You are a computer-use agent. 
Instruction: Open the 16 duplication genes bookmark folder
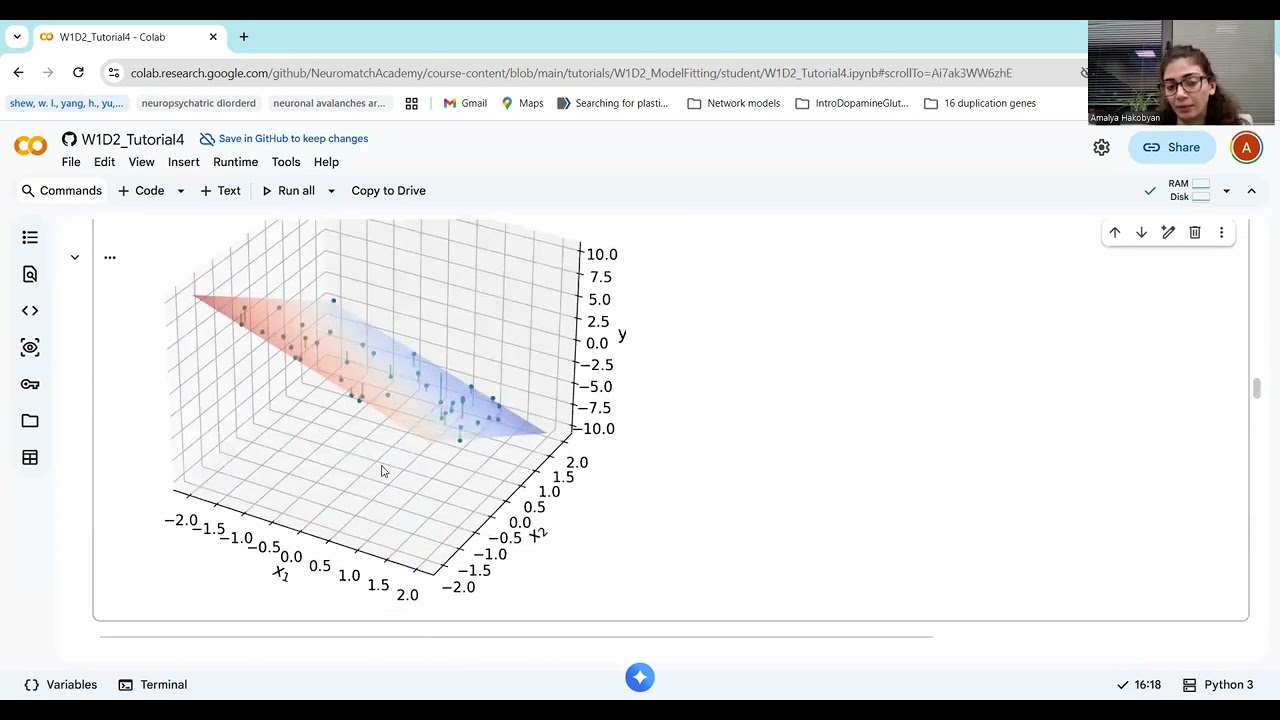[979, 103]
